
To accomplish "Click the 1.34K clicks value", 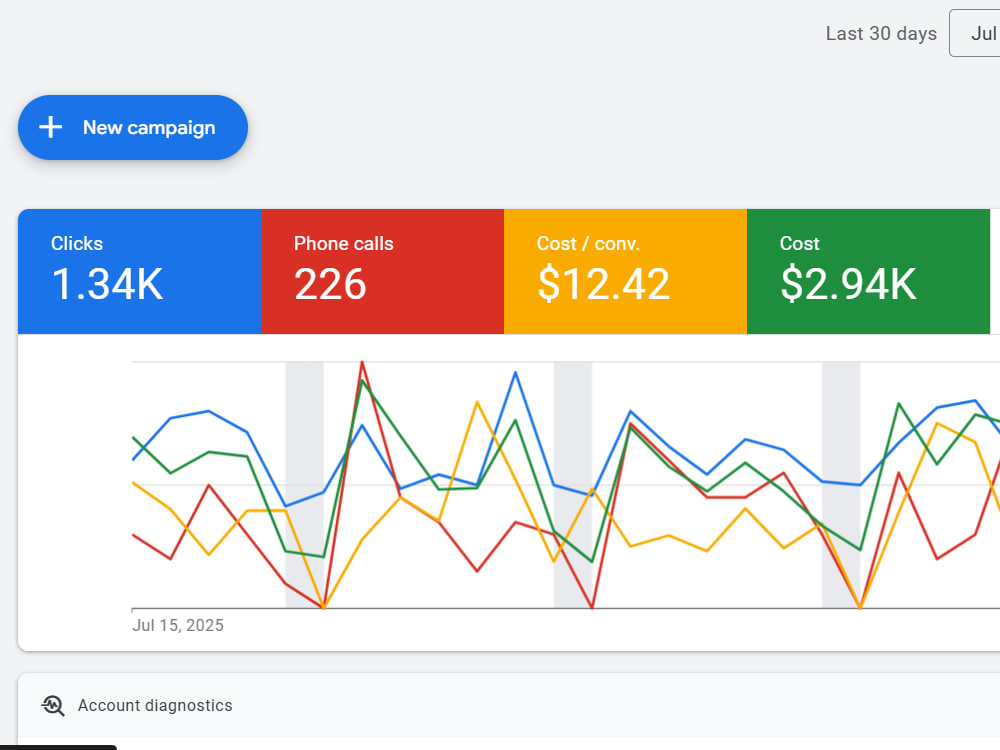I will coord(107,284).
